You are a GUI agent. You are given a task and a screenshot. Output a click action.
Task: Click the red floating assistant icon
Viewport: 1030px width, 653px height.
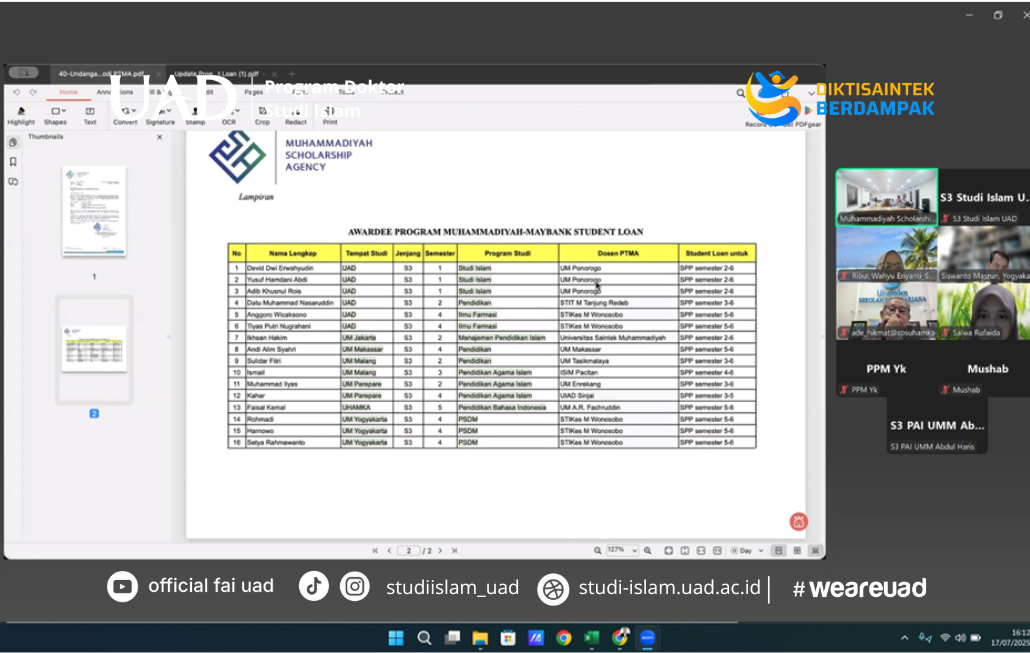click(799, 522)
